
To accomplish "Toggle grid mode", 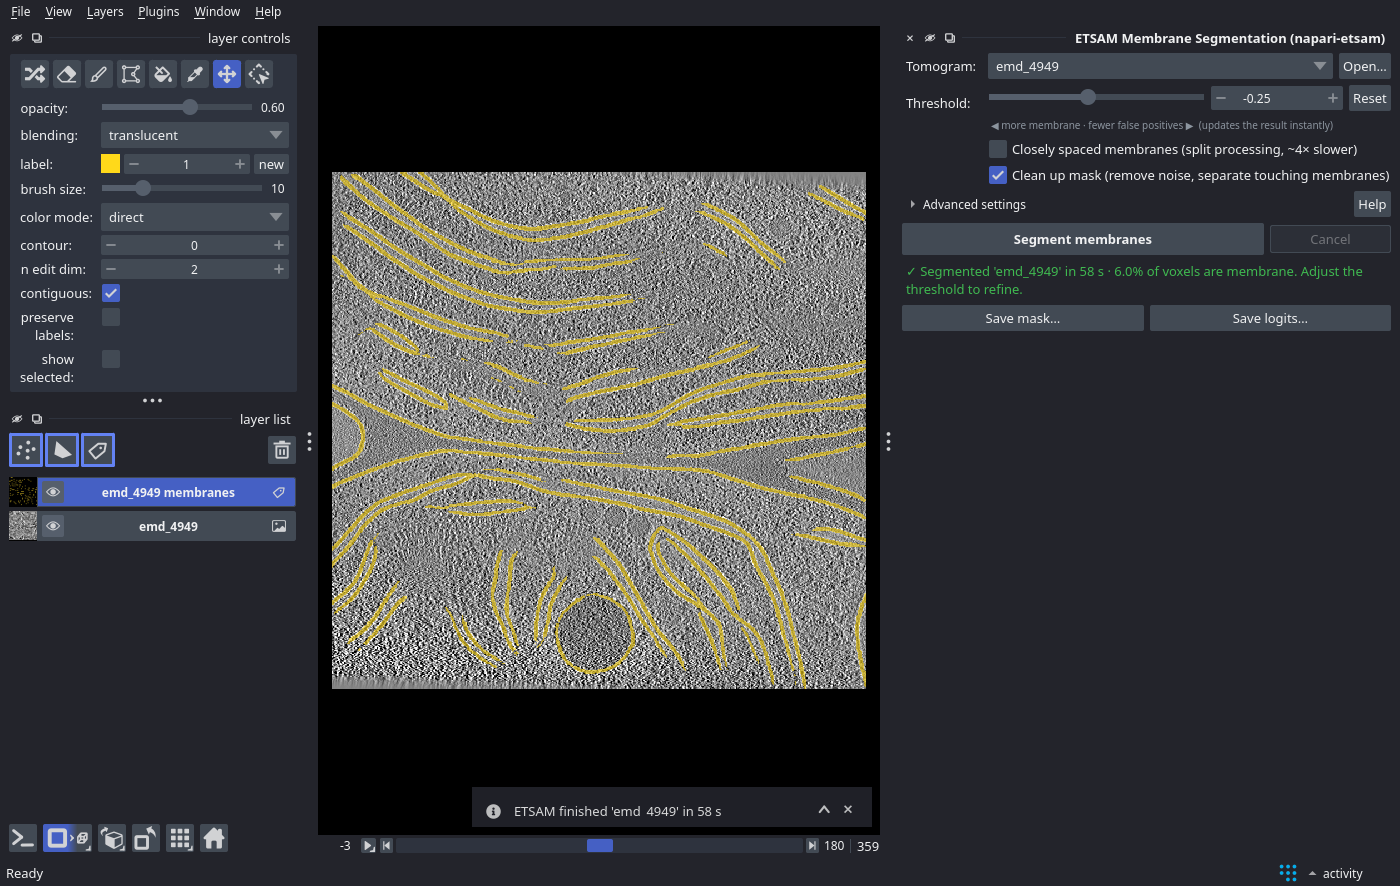I will coord(180,838).
